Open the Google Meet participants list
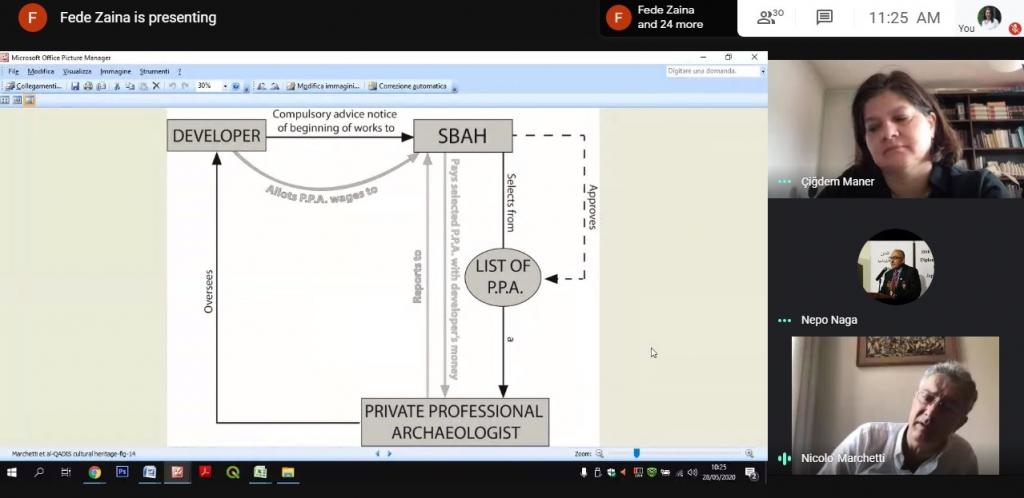 point(769,17)
